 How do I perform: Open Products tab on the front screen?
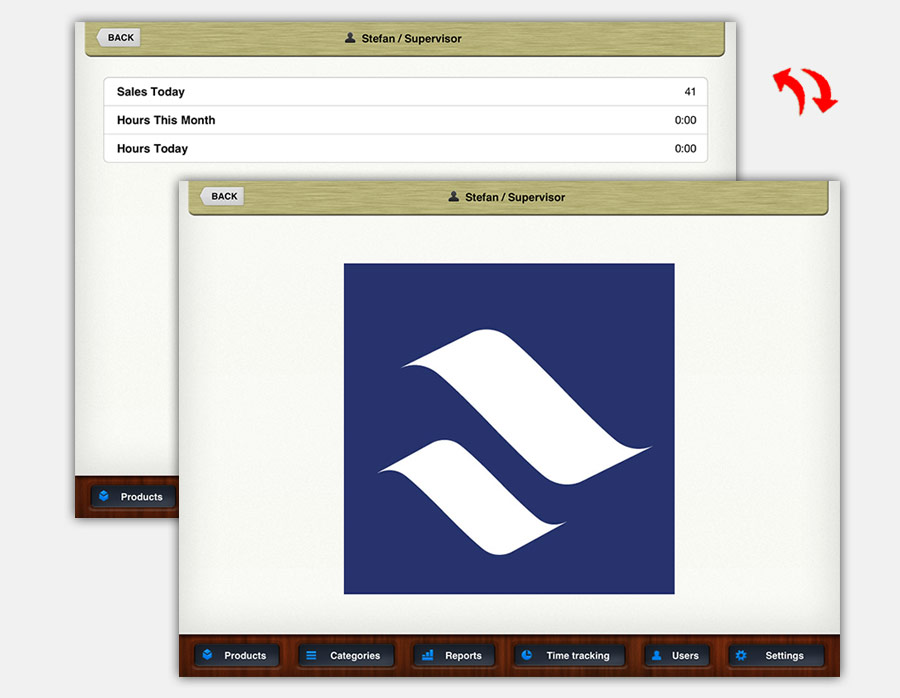point(236,656)
